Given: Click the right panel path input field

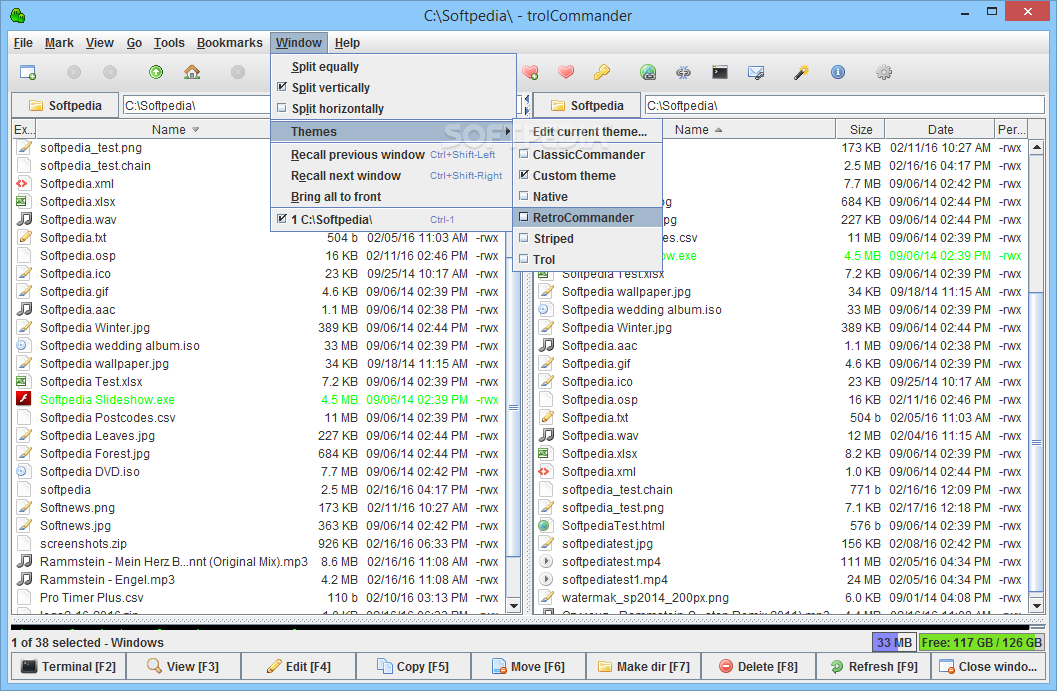Looking at the screenshot, I should click(x=844, y=105).
